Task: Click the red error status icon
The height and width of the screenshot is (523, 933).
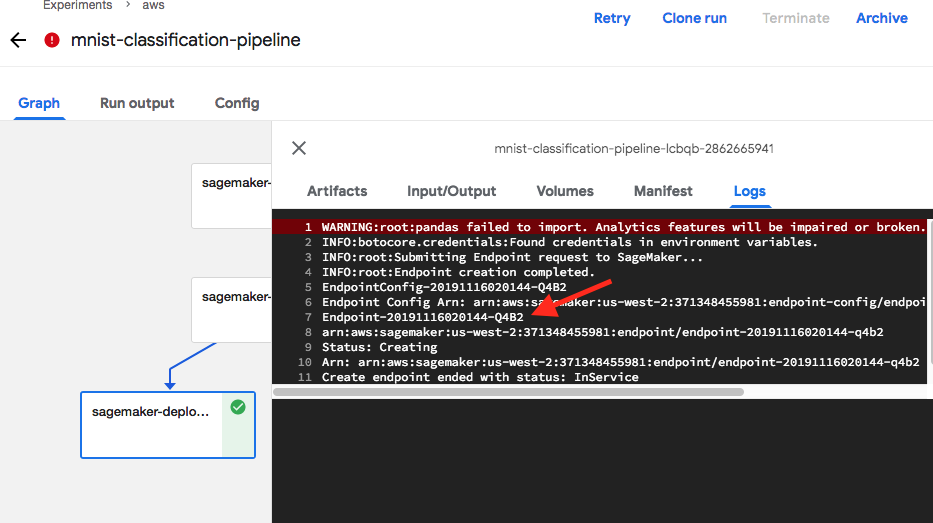Action: click(x=52, y=41)
